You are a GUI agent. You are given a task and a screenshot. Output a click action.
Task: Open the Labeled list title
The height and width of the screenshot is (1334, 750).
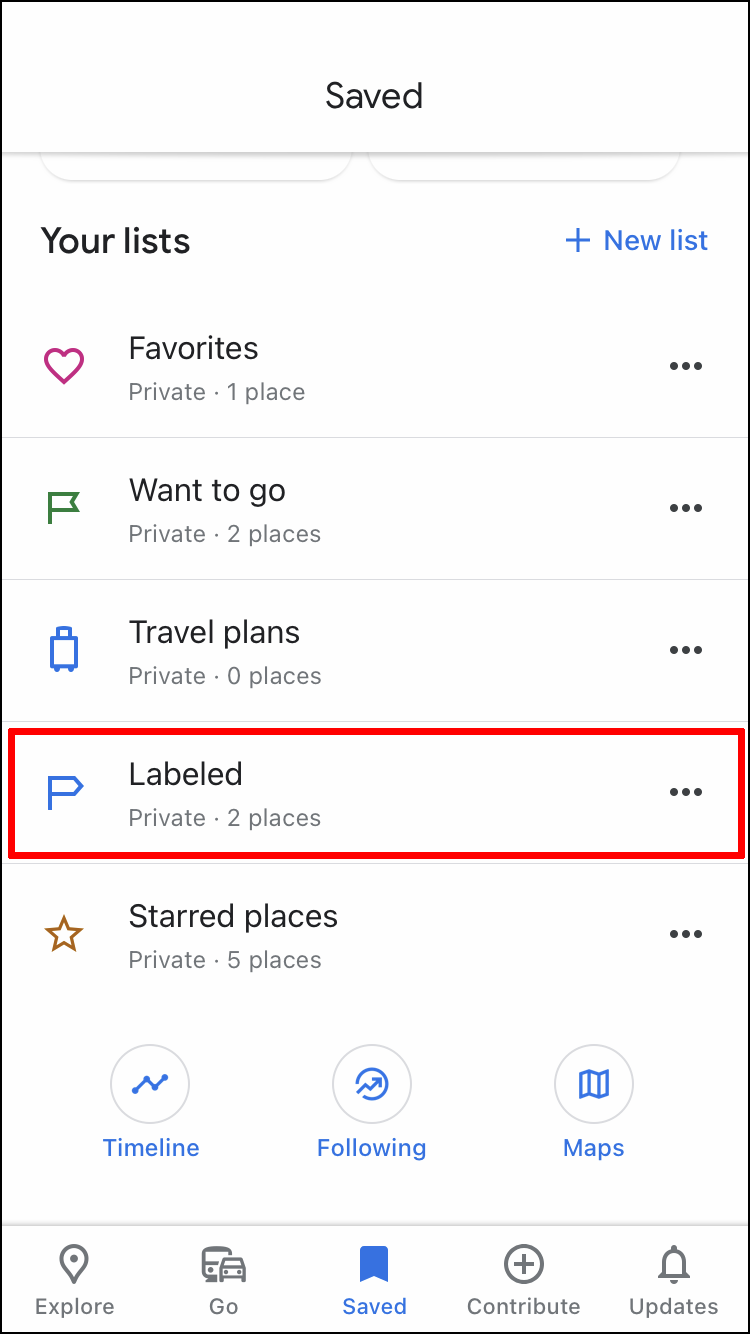[x=186, y=774]
